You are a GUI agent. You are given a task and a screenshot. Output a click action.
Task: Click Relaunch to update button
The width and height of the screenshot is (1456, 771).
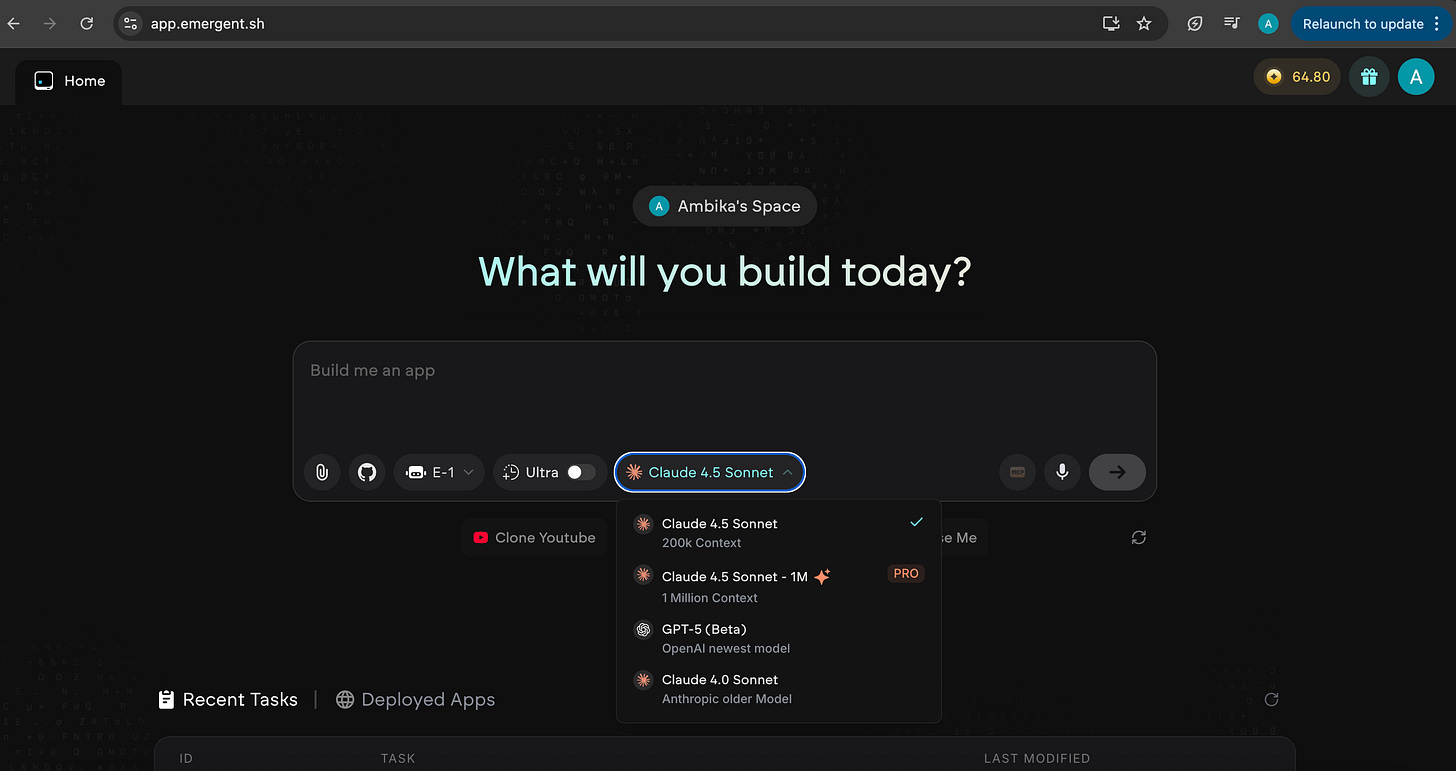coord(1363,23)
